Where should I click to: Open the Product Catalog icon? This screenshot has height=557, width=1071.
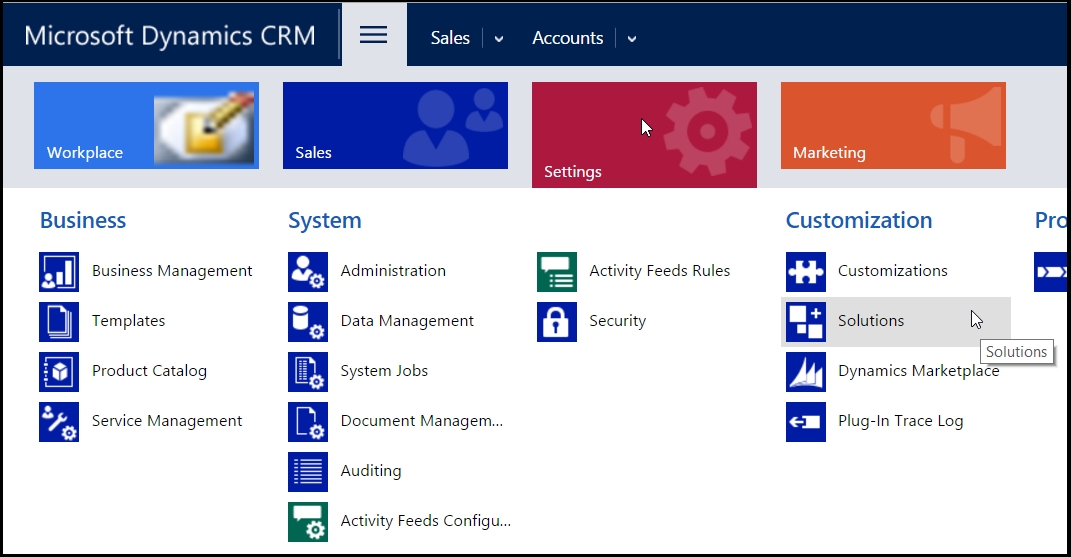59,371
